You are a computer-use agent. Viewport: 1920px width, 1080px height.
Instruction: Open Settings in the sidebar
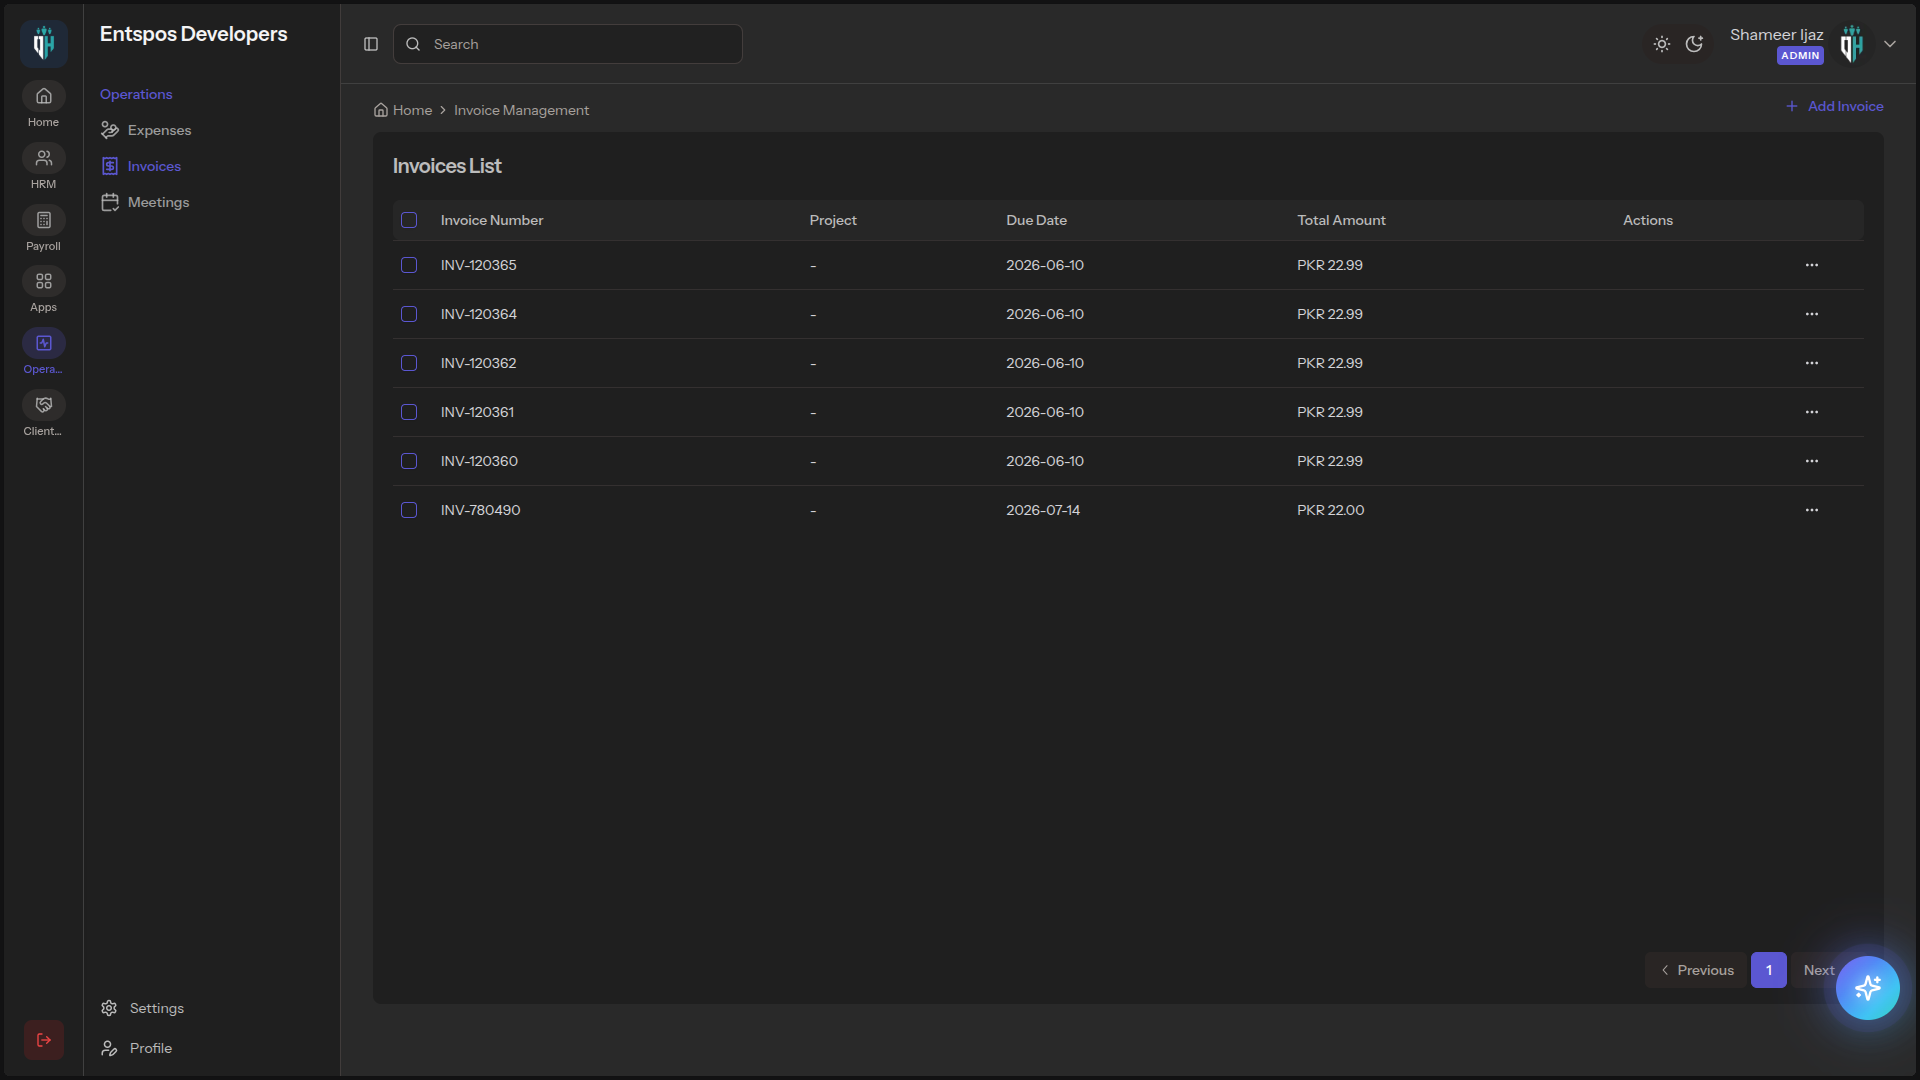click(x=142, y=1008)
